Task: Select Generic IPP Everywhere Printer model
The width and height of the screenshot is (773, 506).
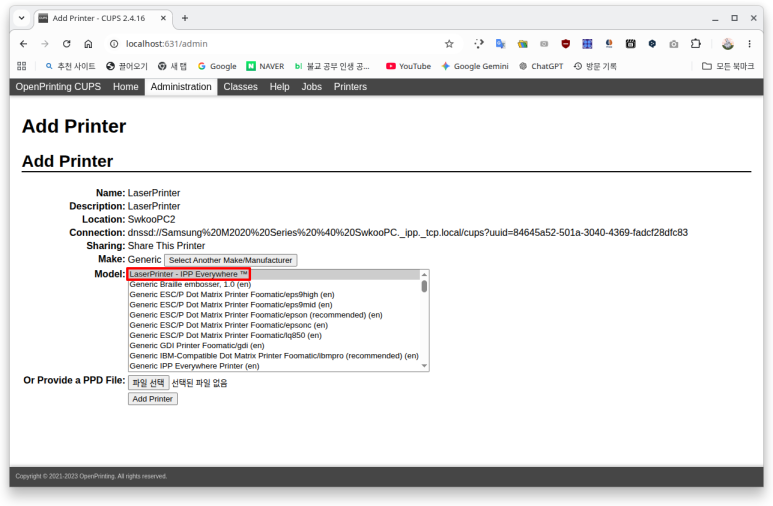Action: 274,366
